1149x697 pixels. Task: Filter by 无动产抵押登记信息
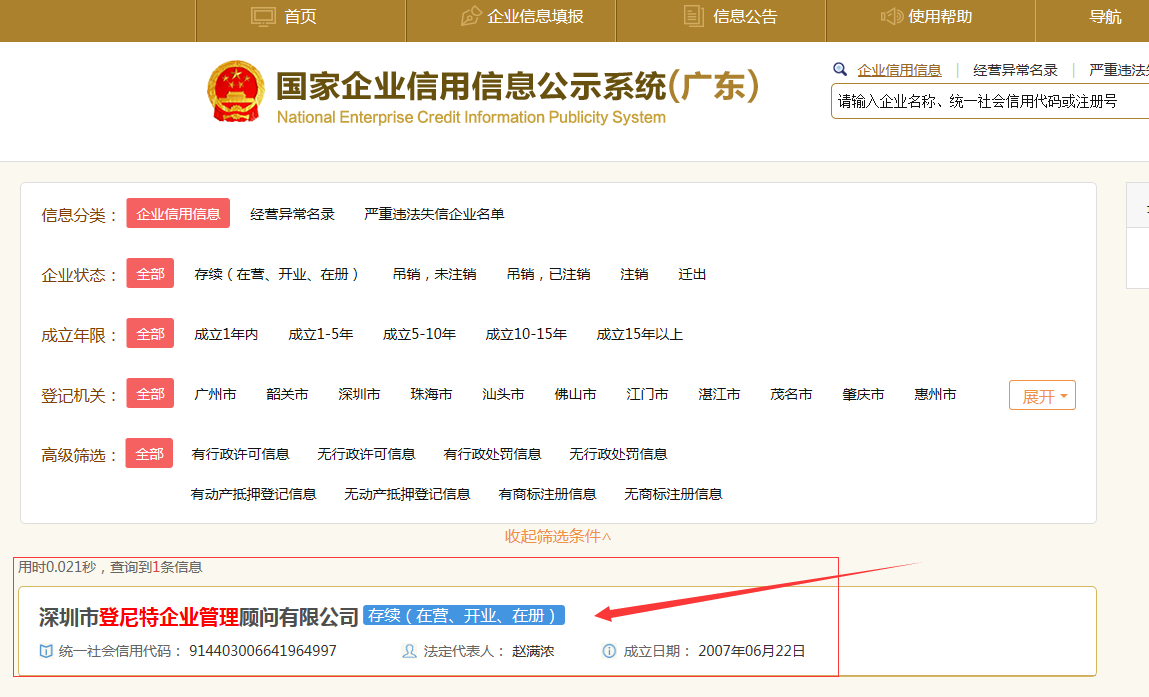407,495
